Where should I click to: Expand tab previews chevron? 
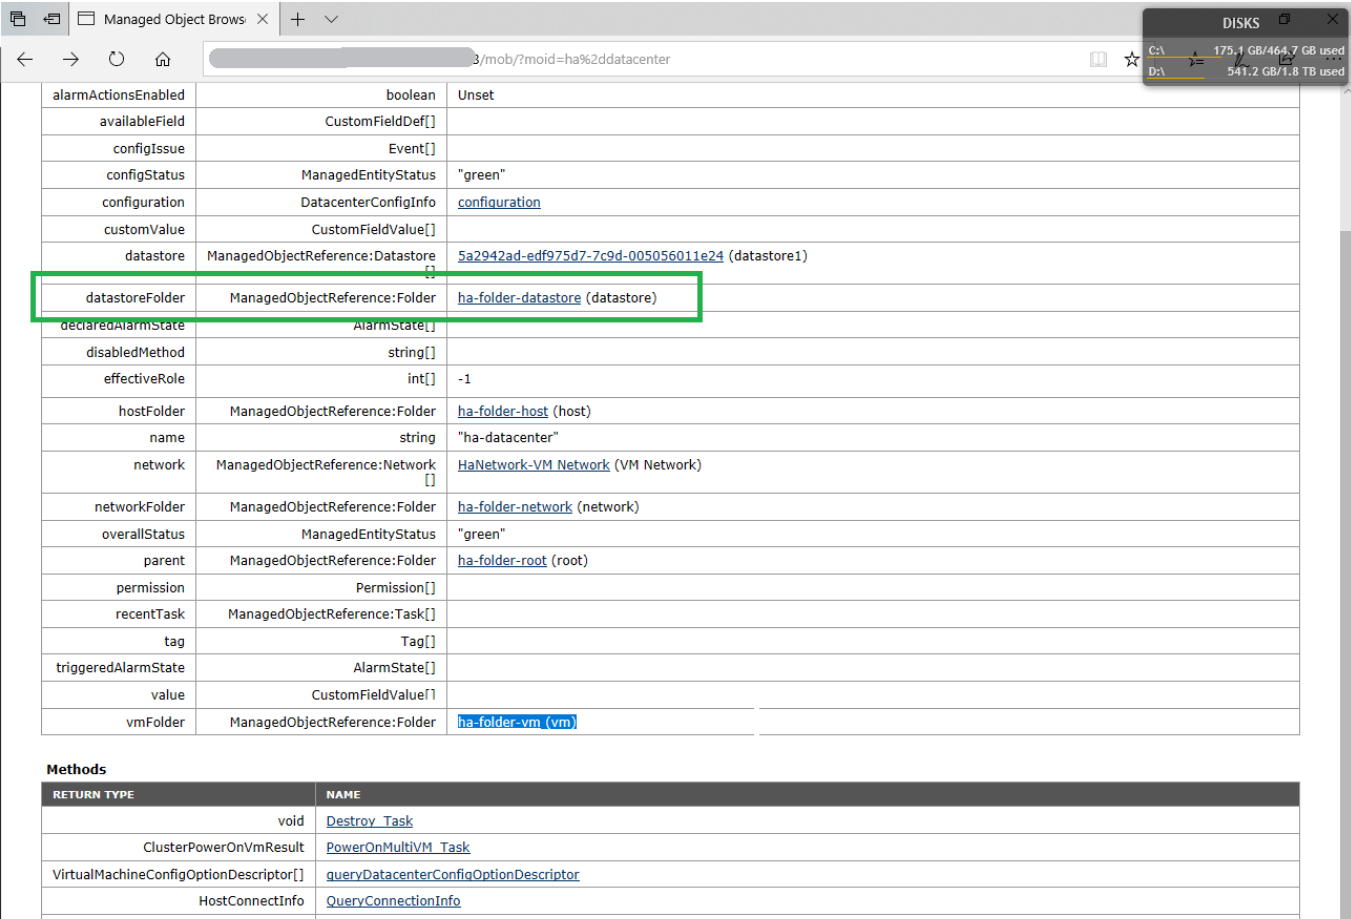[x=332, y=19]
